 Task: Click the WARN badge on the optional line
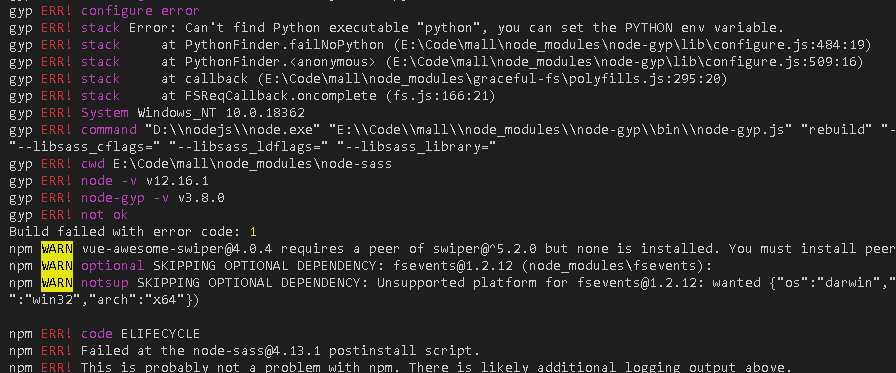click(x=57, y=266)
